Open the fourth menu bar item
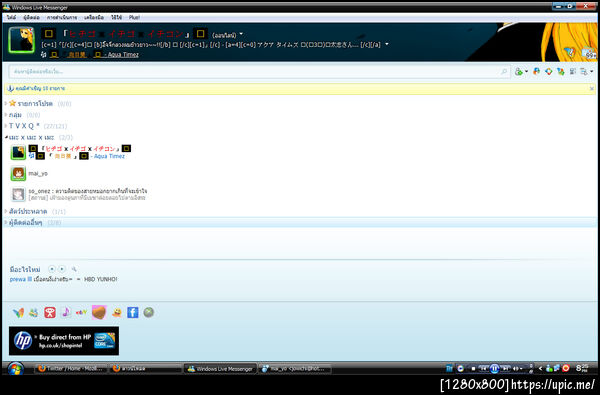 coord(94,17)
